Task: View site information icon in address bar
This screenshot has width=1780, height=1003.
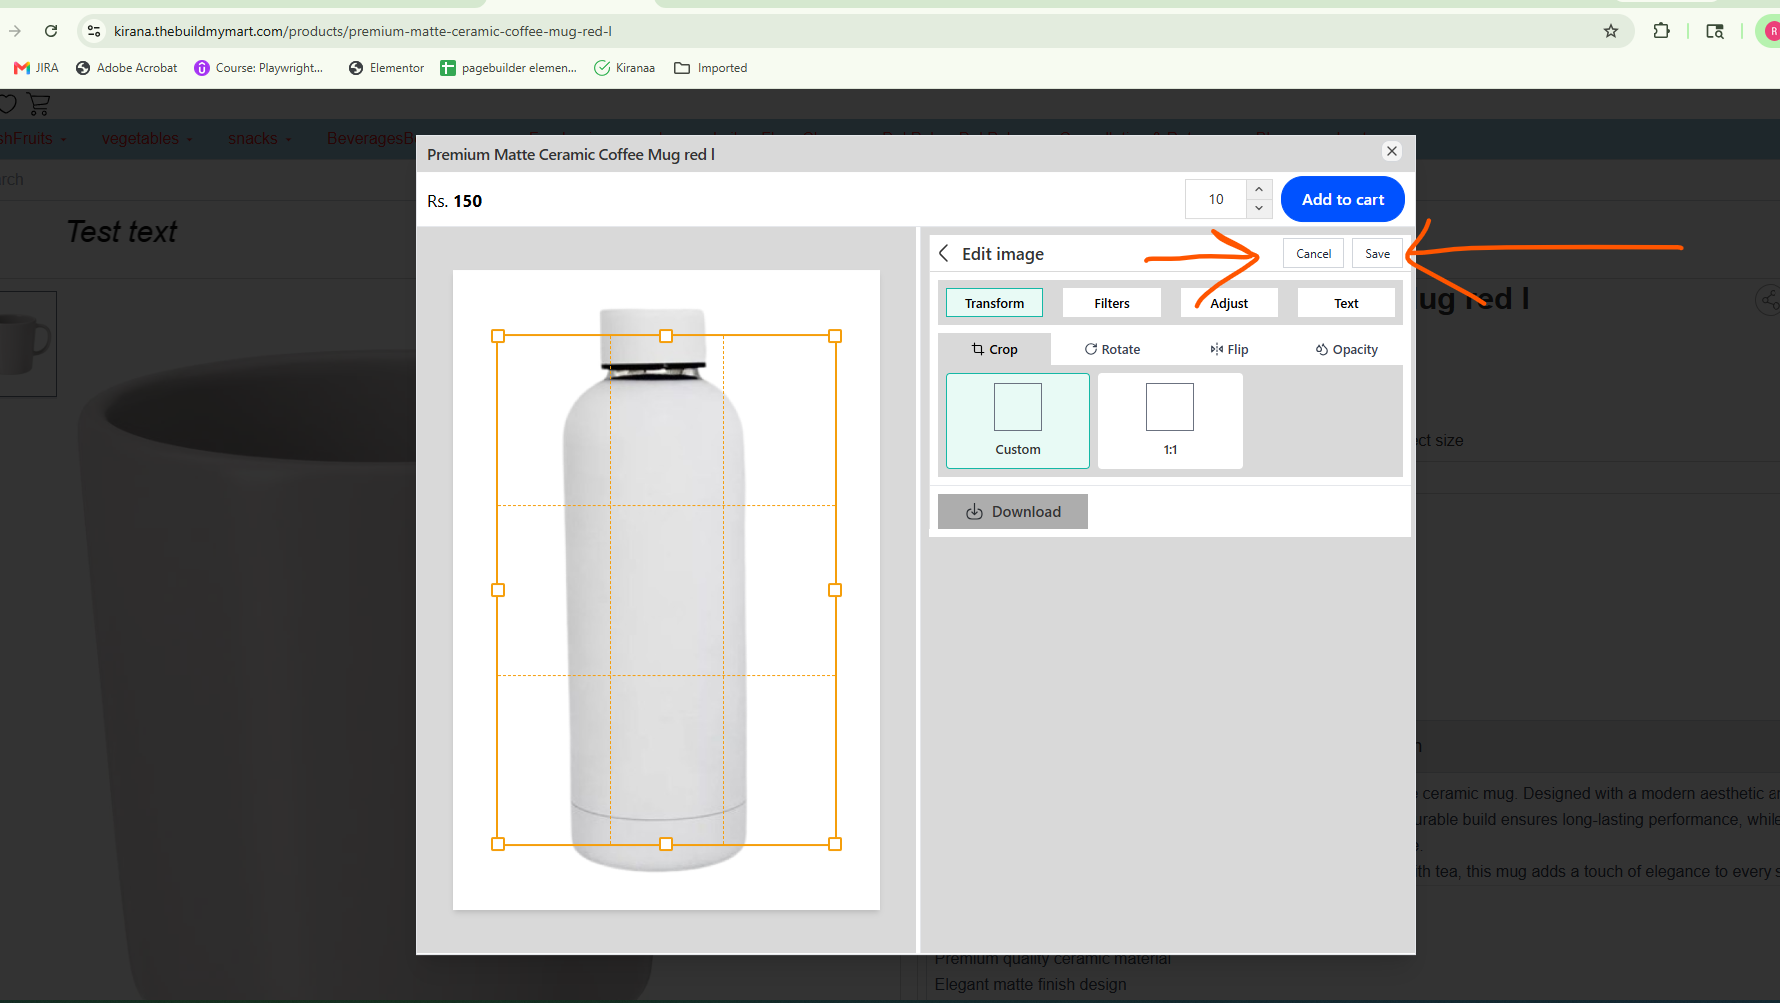Action: tap(94, 31)
